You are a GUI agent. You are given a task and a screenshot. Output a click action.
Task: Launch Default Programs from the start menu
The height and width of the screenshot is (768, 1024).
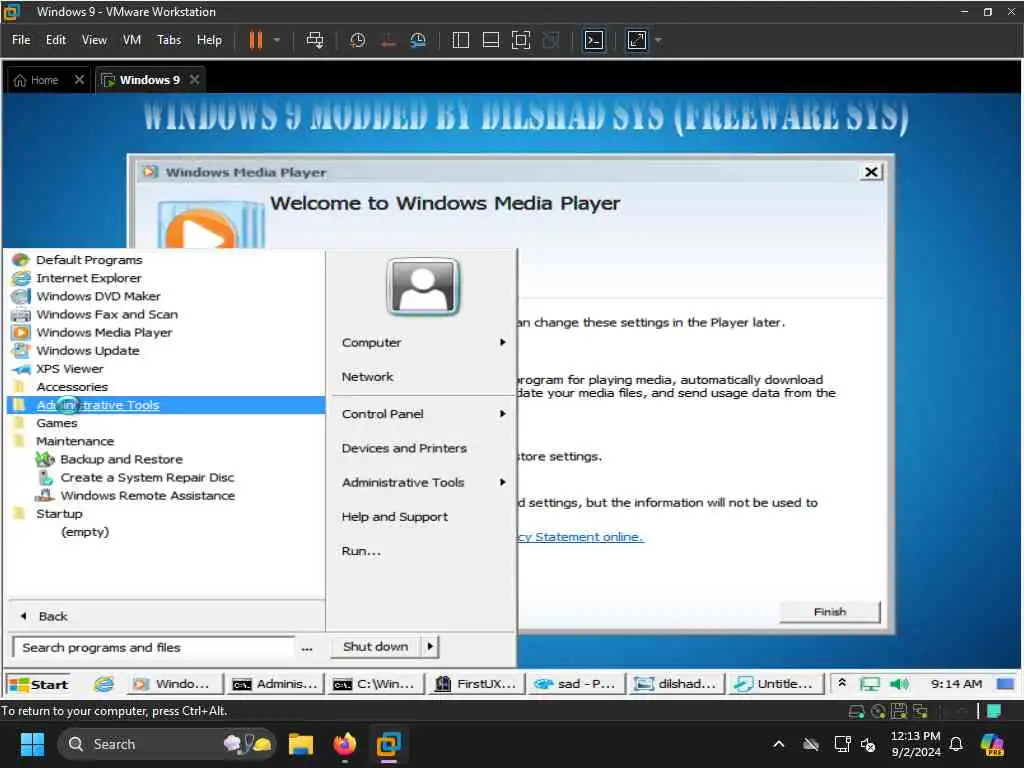pos(89,260)
